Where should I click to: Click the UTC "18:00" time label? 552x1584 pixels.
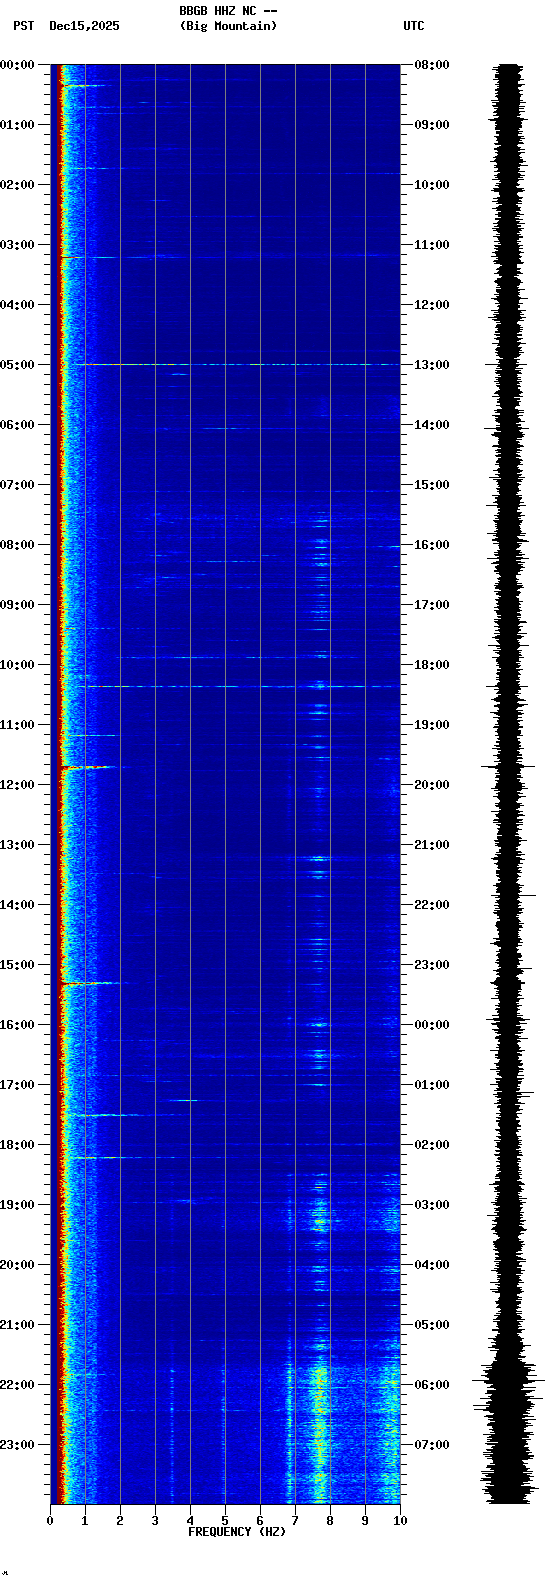coord(432,665)
